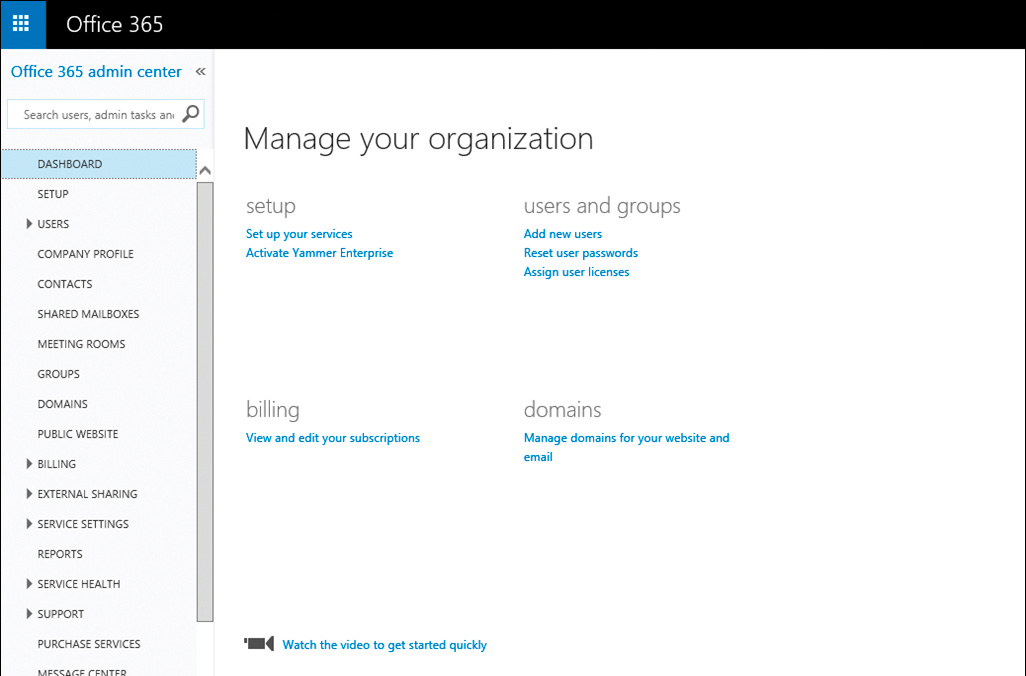1026x676 pixels.
Task: Select DASHBOARD in the navigation
Action: tap(99, 164)
